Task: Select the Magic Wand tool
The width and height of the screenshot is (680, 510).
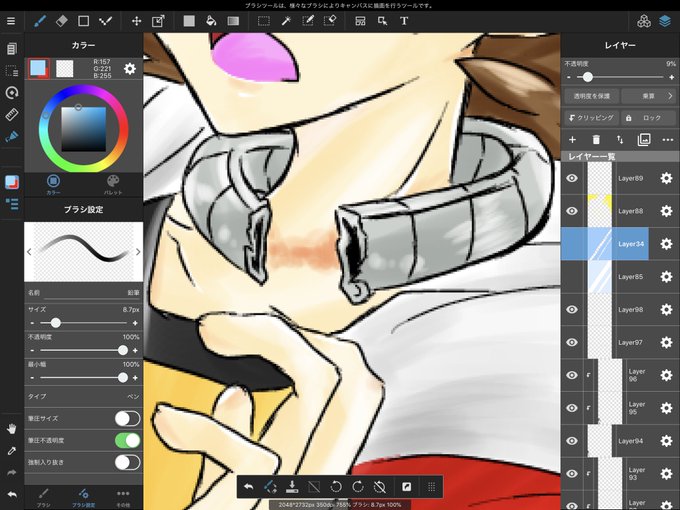Action: pos(286,21)
